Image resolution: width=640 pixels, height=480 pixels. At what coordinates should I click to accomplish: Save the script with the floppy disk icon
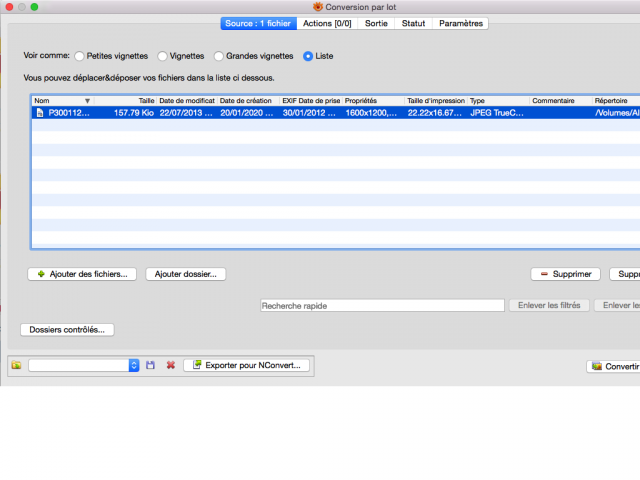pyautogui.click(x=150, y=365)
